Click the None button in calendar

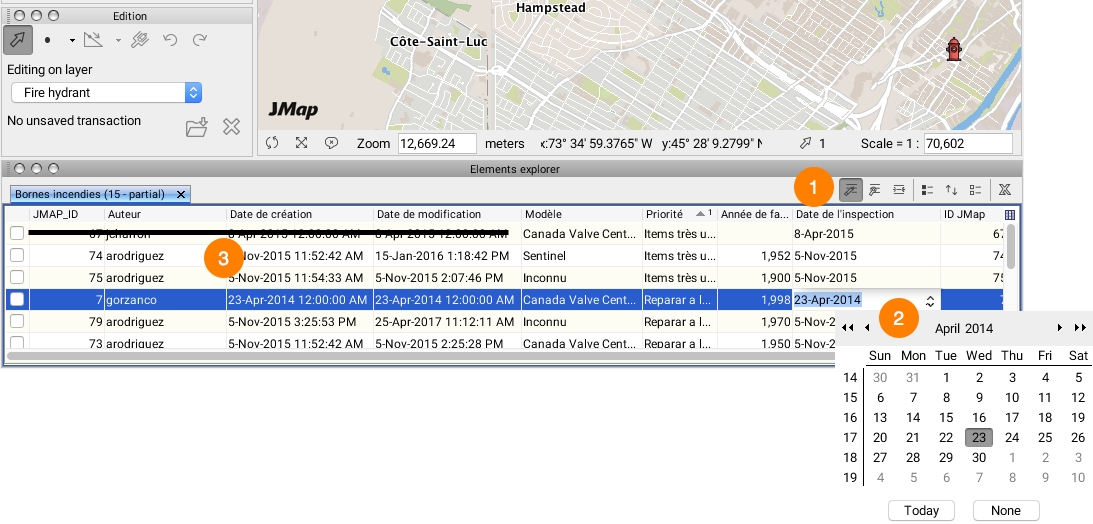[x=1005, y=510]
